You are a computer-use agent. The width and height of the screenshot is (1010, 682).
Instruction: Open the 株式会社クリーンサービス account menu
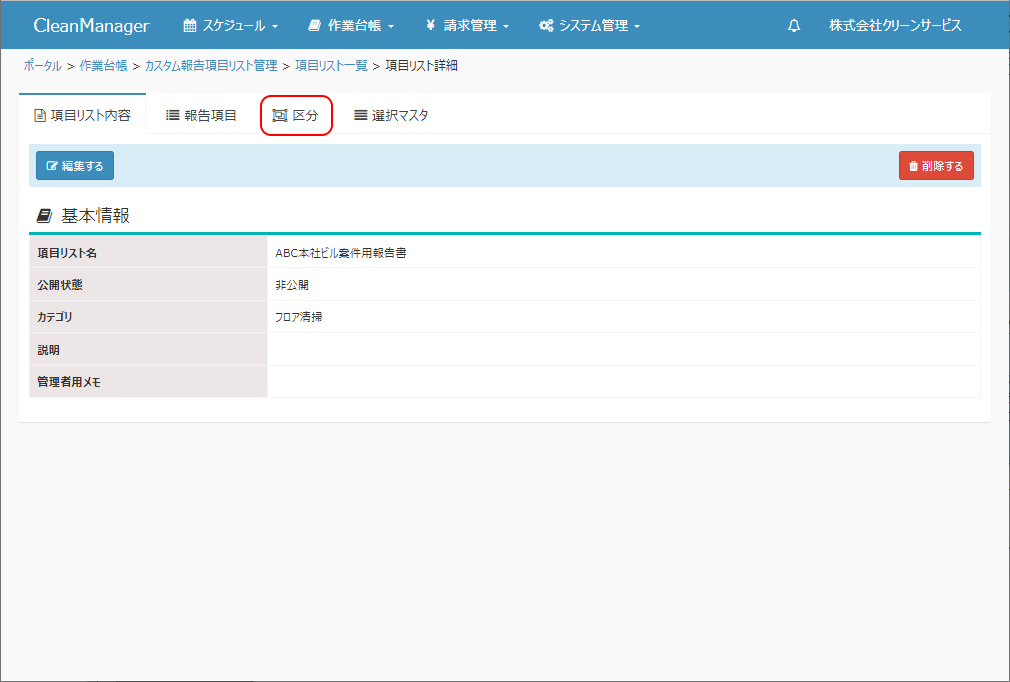(895, 26)
